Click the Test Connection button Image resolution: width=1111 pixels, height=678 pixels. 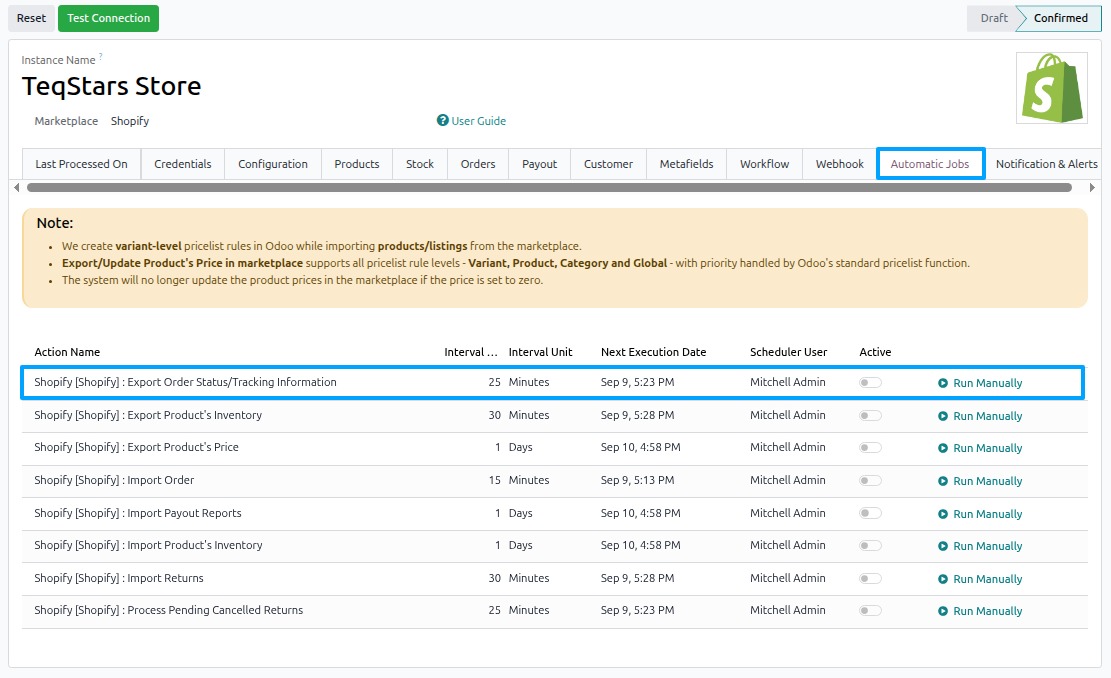[x=108, y=18]
